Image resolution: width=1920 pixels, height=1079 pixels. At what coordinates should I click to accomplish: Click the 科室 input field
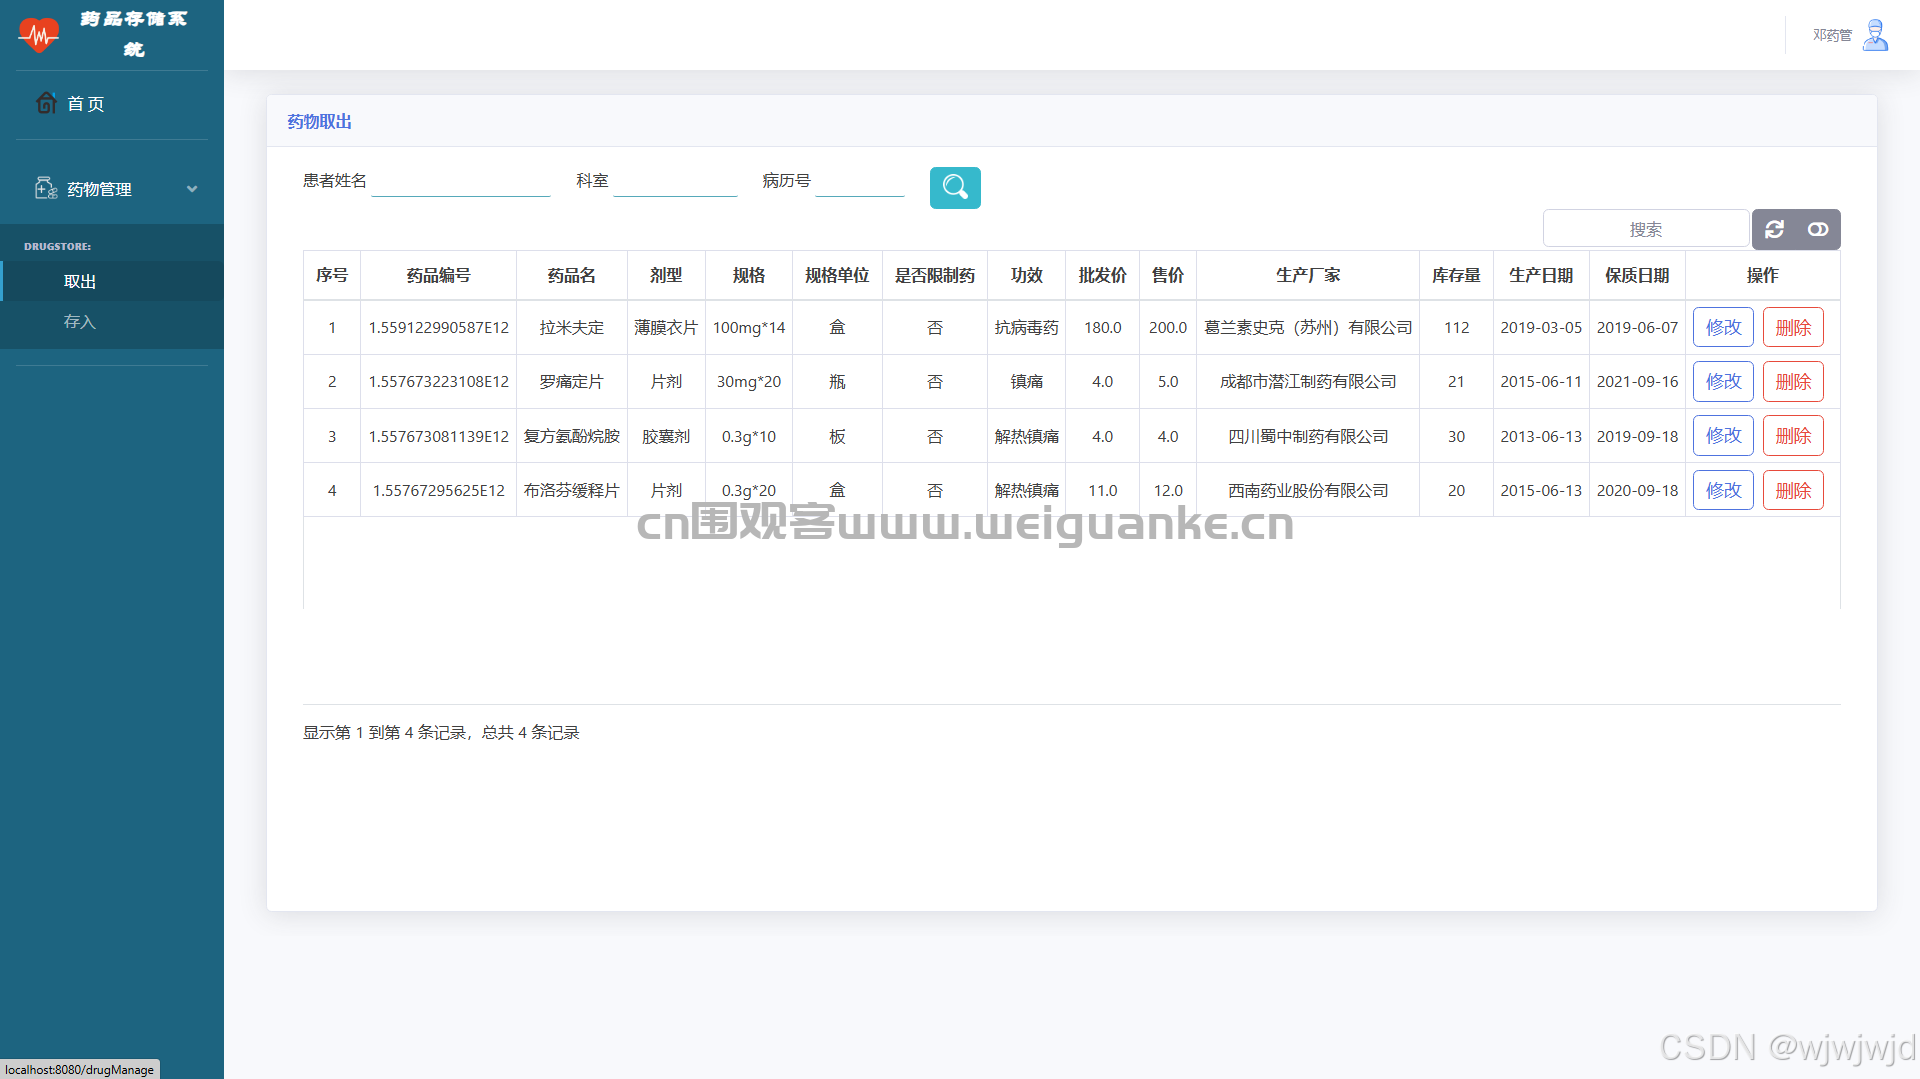[675, 181]
